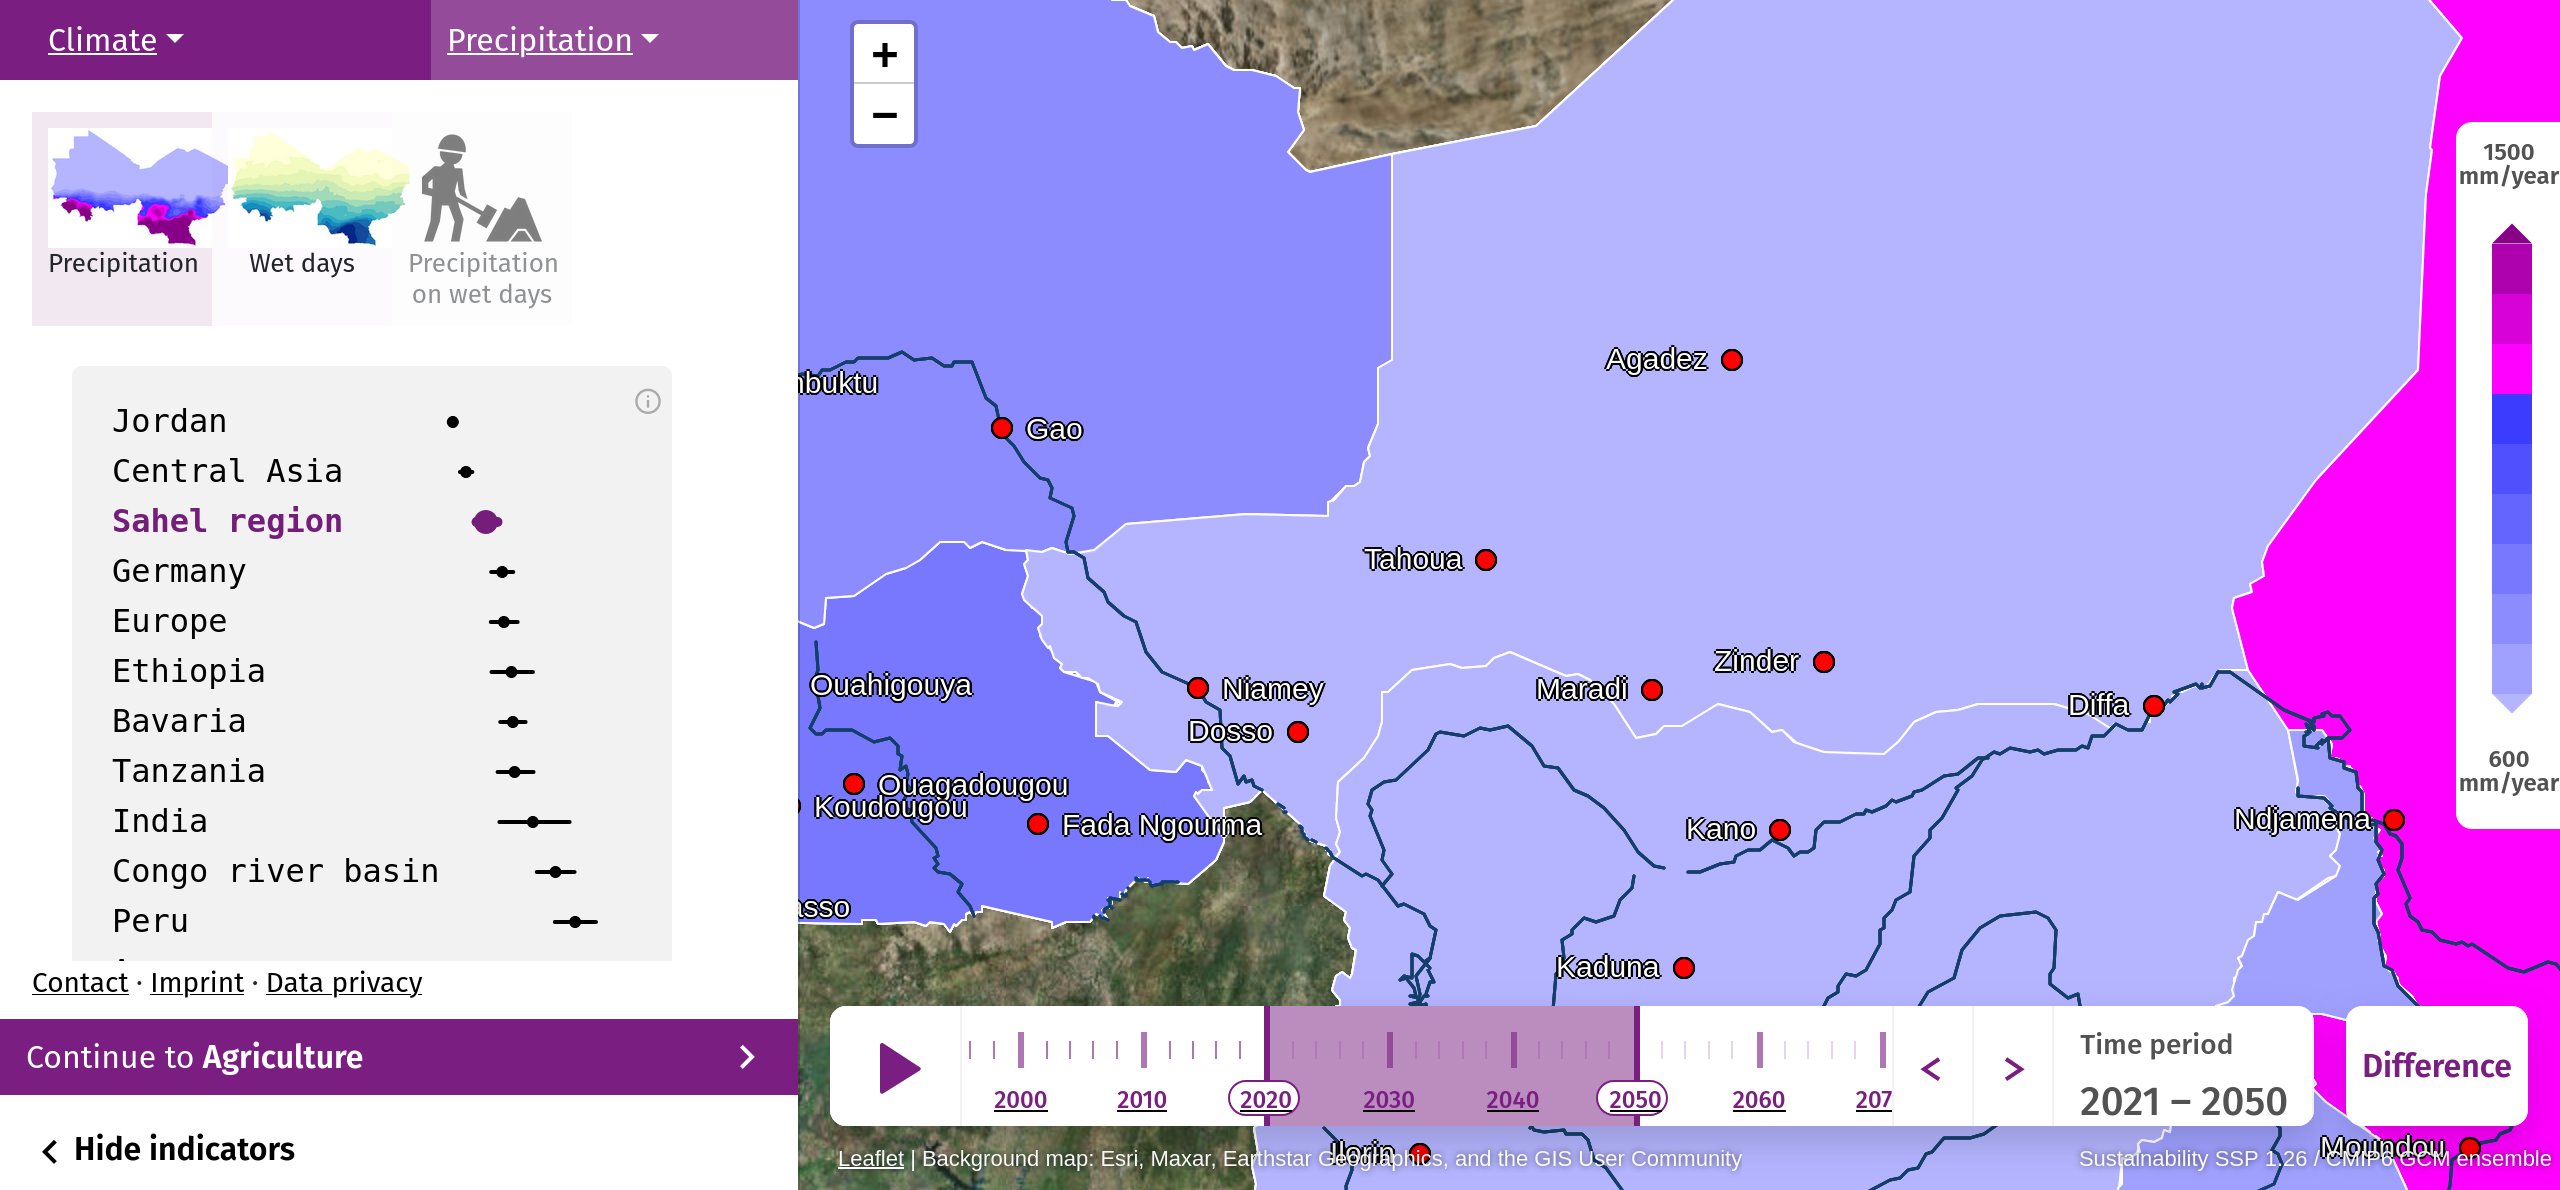Select Sahel region in the list

pos(227,521)
